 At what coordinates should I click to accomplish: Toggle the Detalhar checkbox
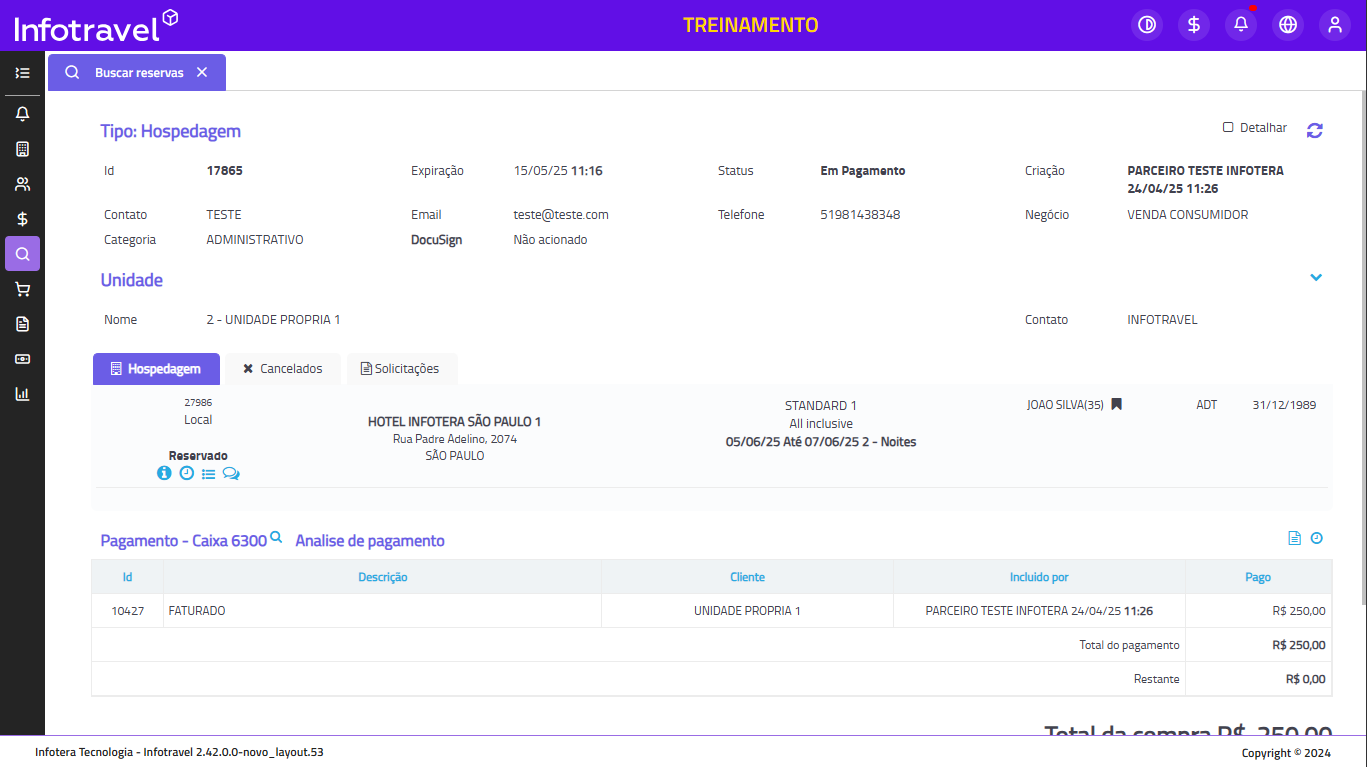pyautogui.click(x=1228, y=128)
